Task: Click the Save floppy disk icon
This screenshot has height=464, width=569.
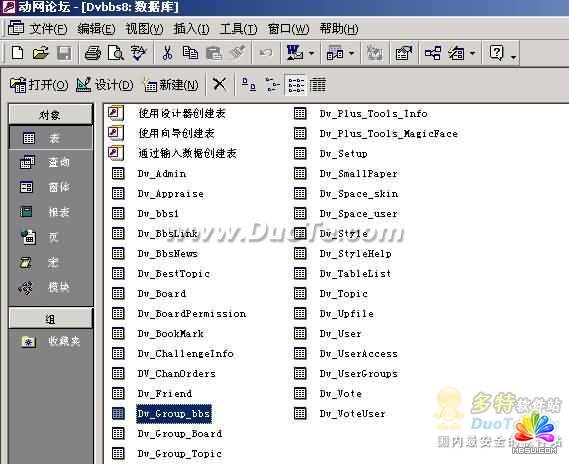Action: pyautogui.click(x=64, y=53)
